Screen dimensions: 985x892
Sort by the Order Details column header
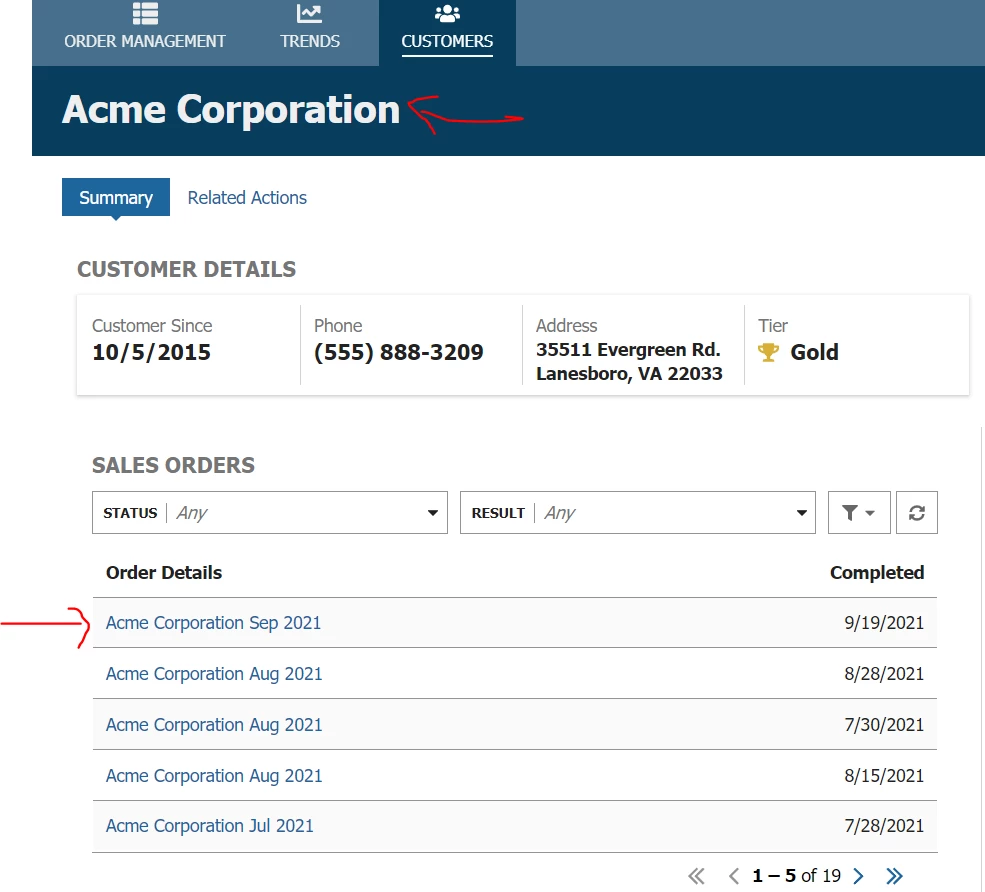(164, 572)
